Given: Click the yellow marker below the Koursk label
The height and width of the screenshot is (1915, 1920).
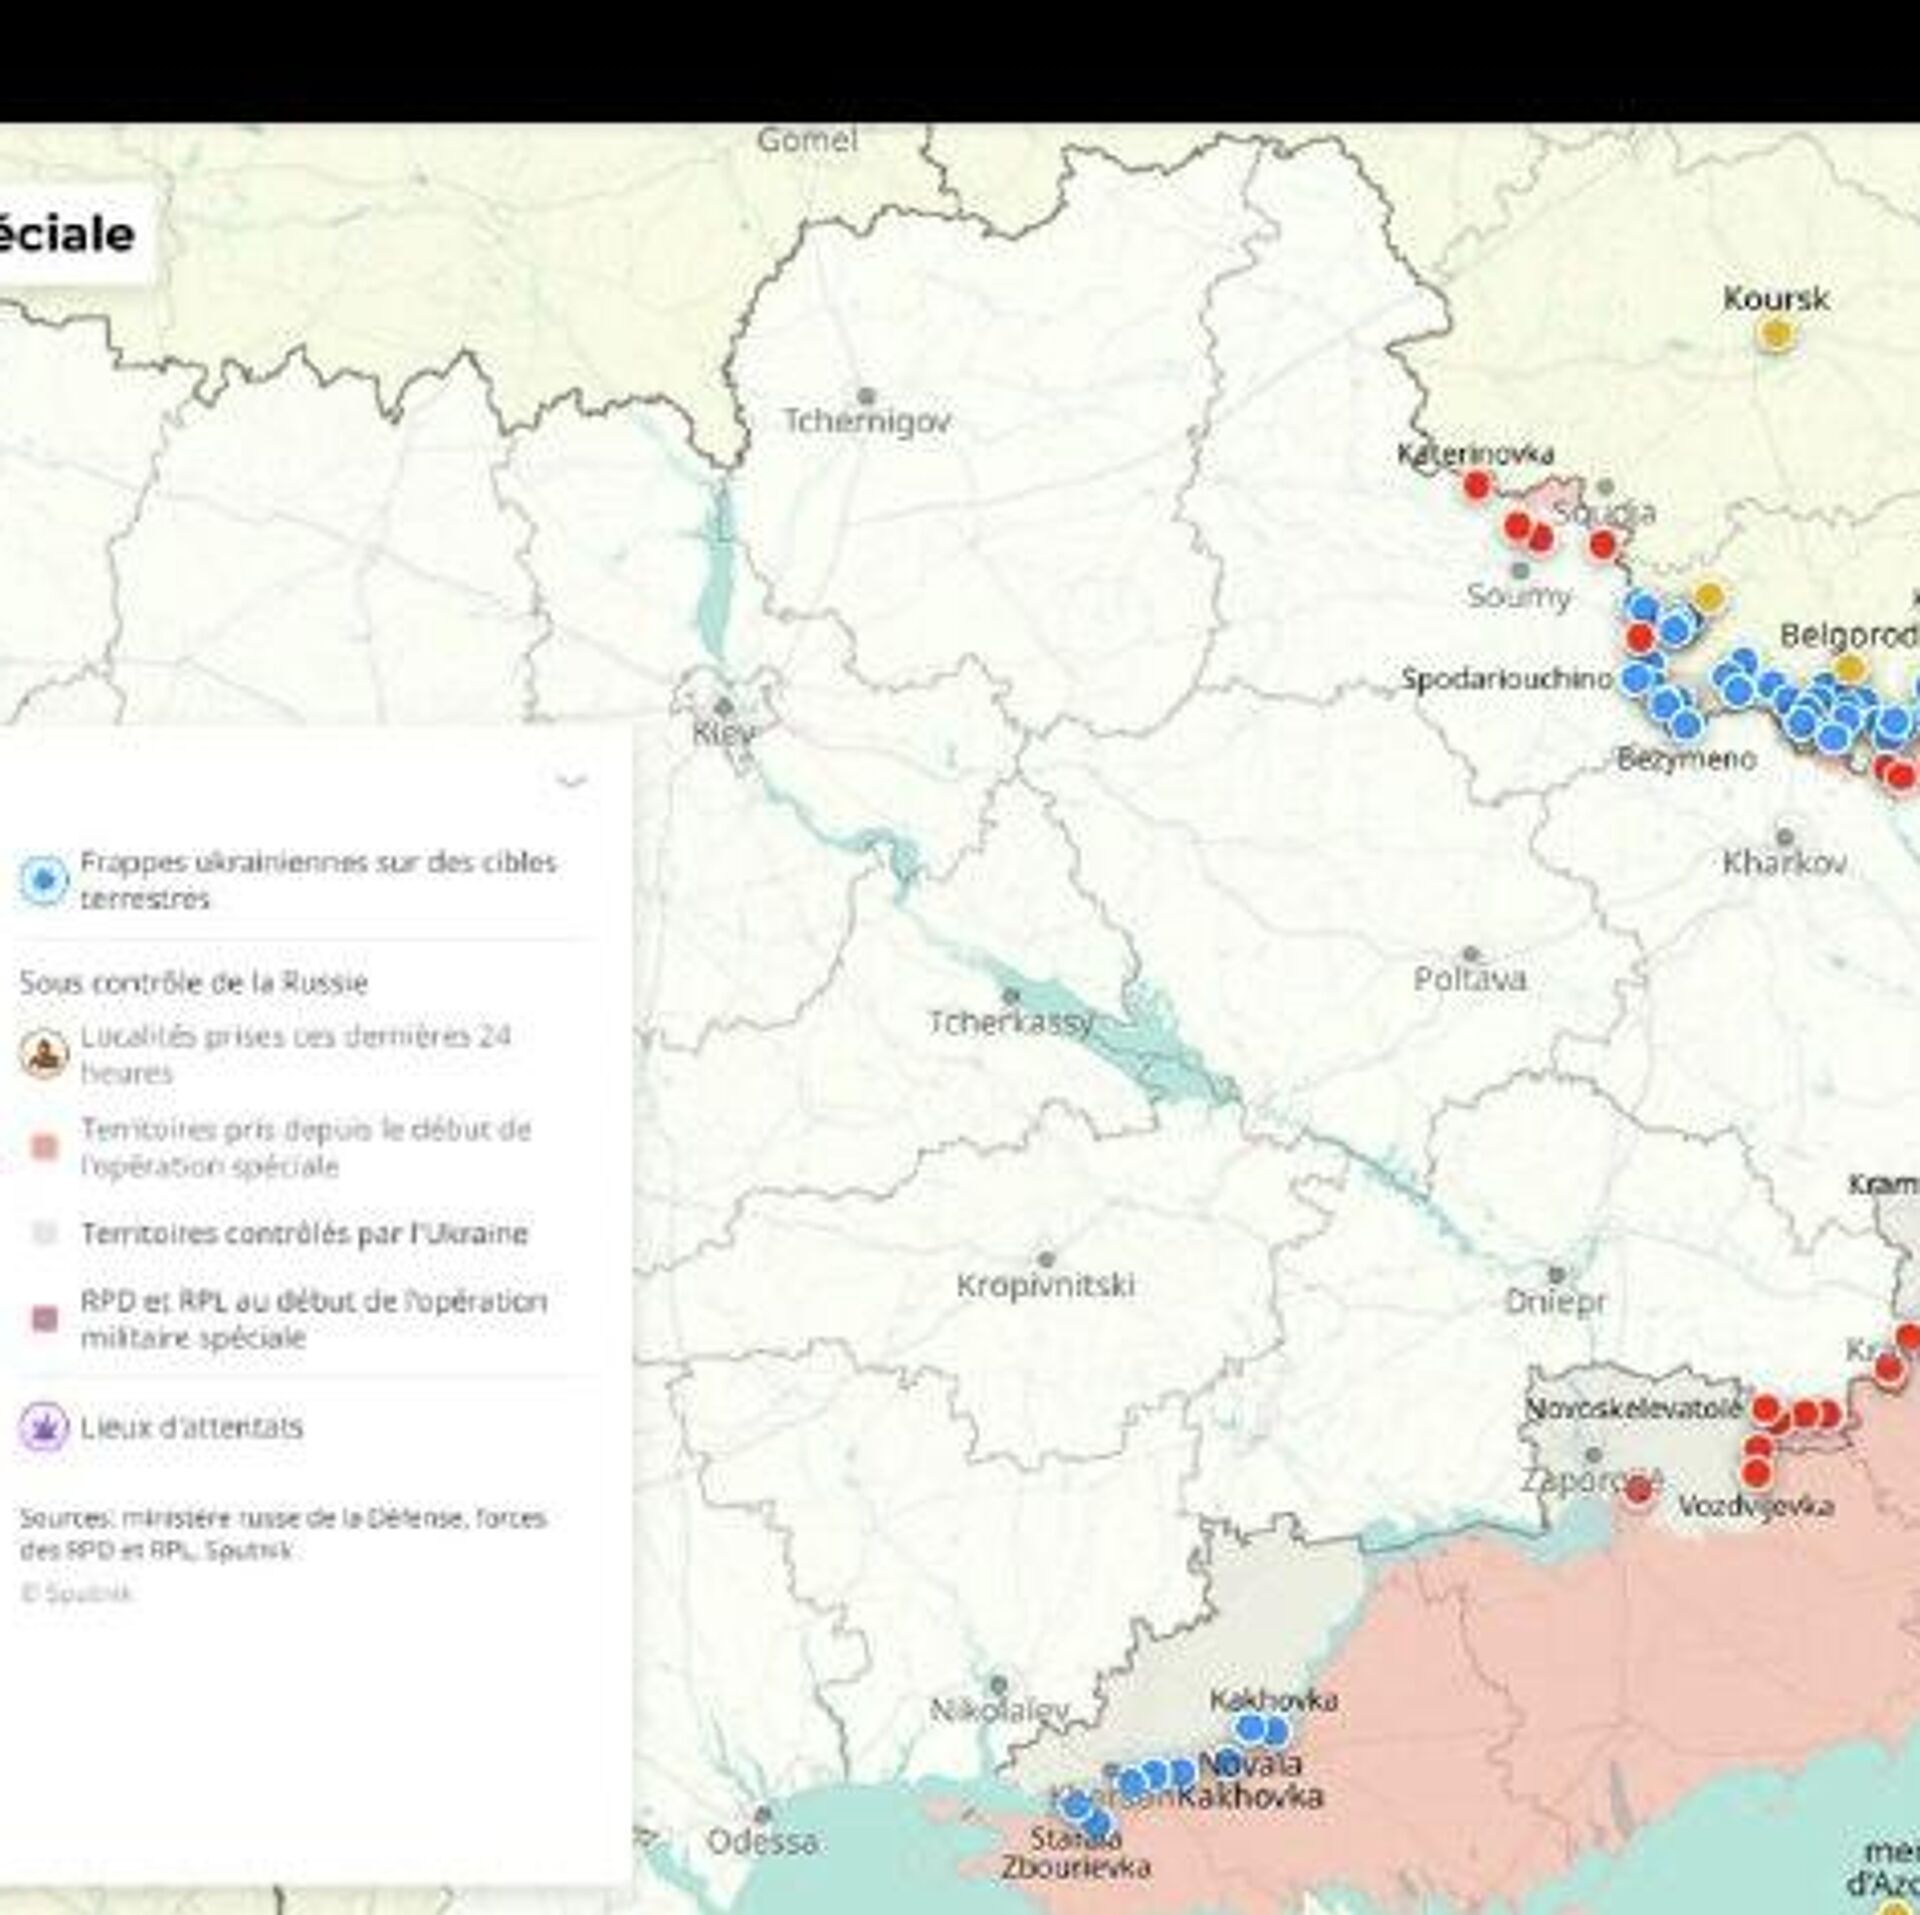Looking at the screenshot, I should [1776, 333].
